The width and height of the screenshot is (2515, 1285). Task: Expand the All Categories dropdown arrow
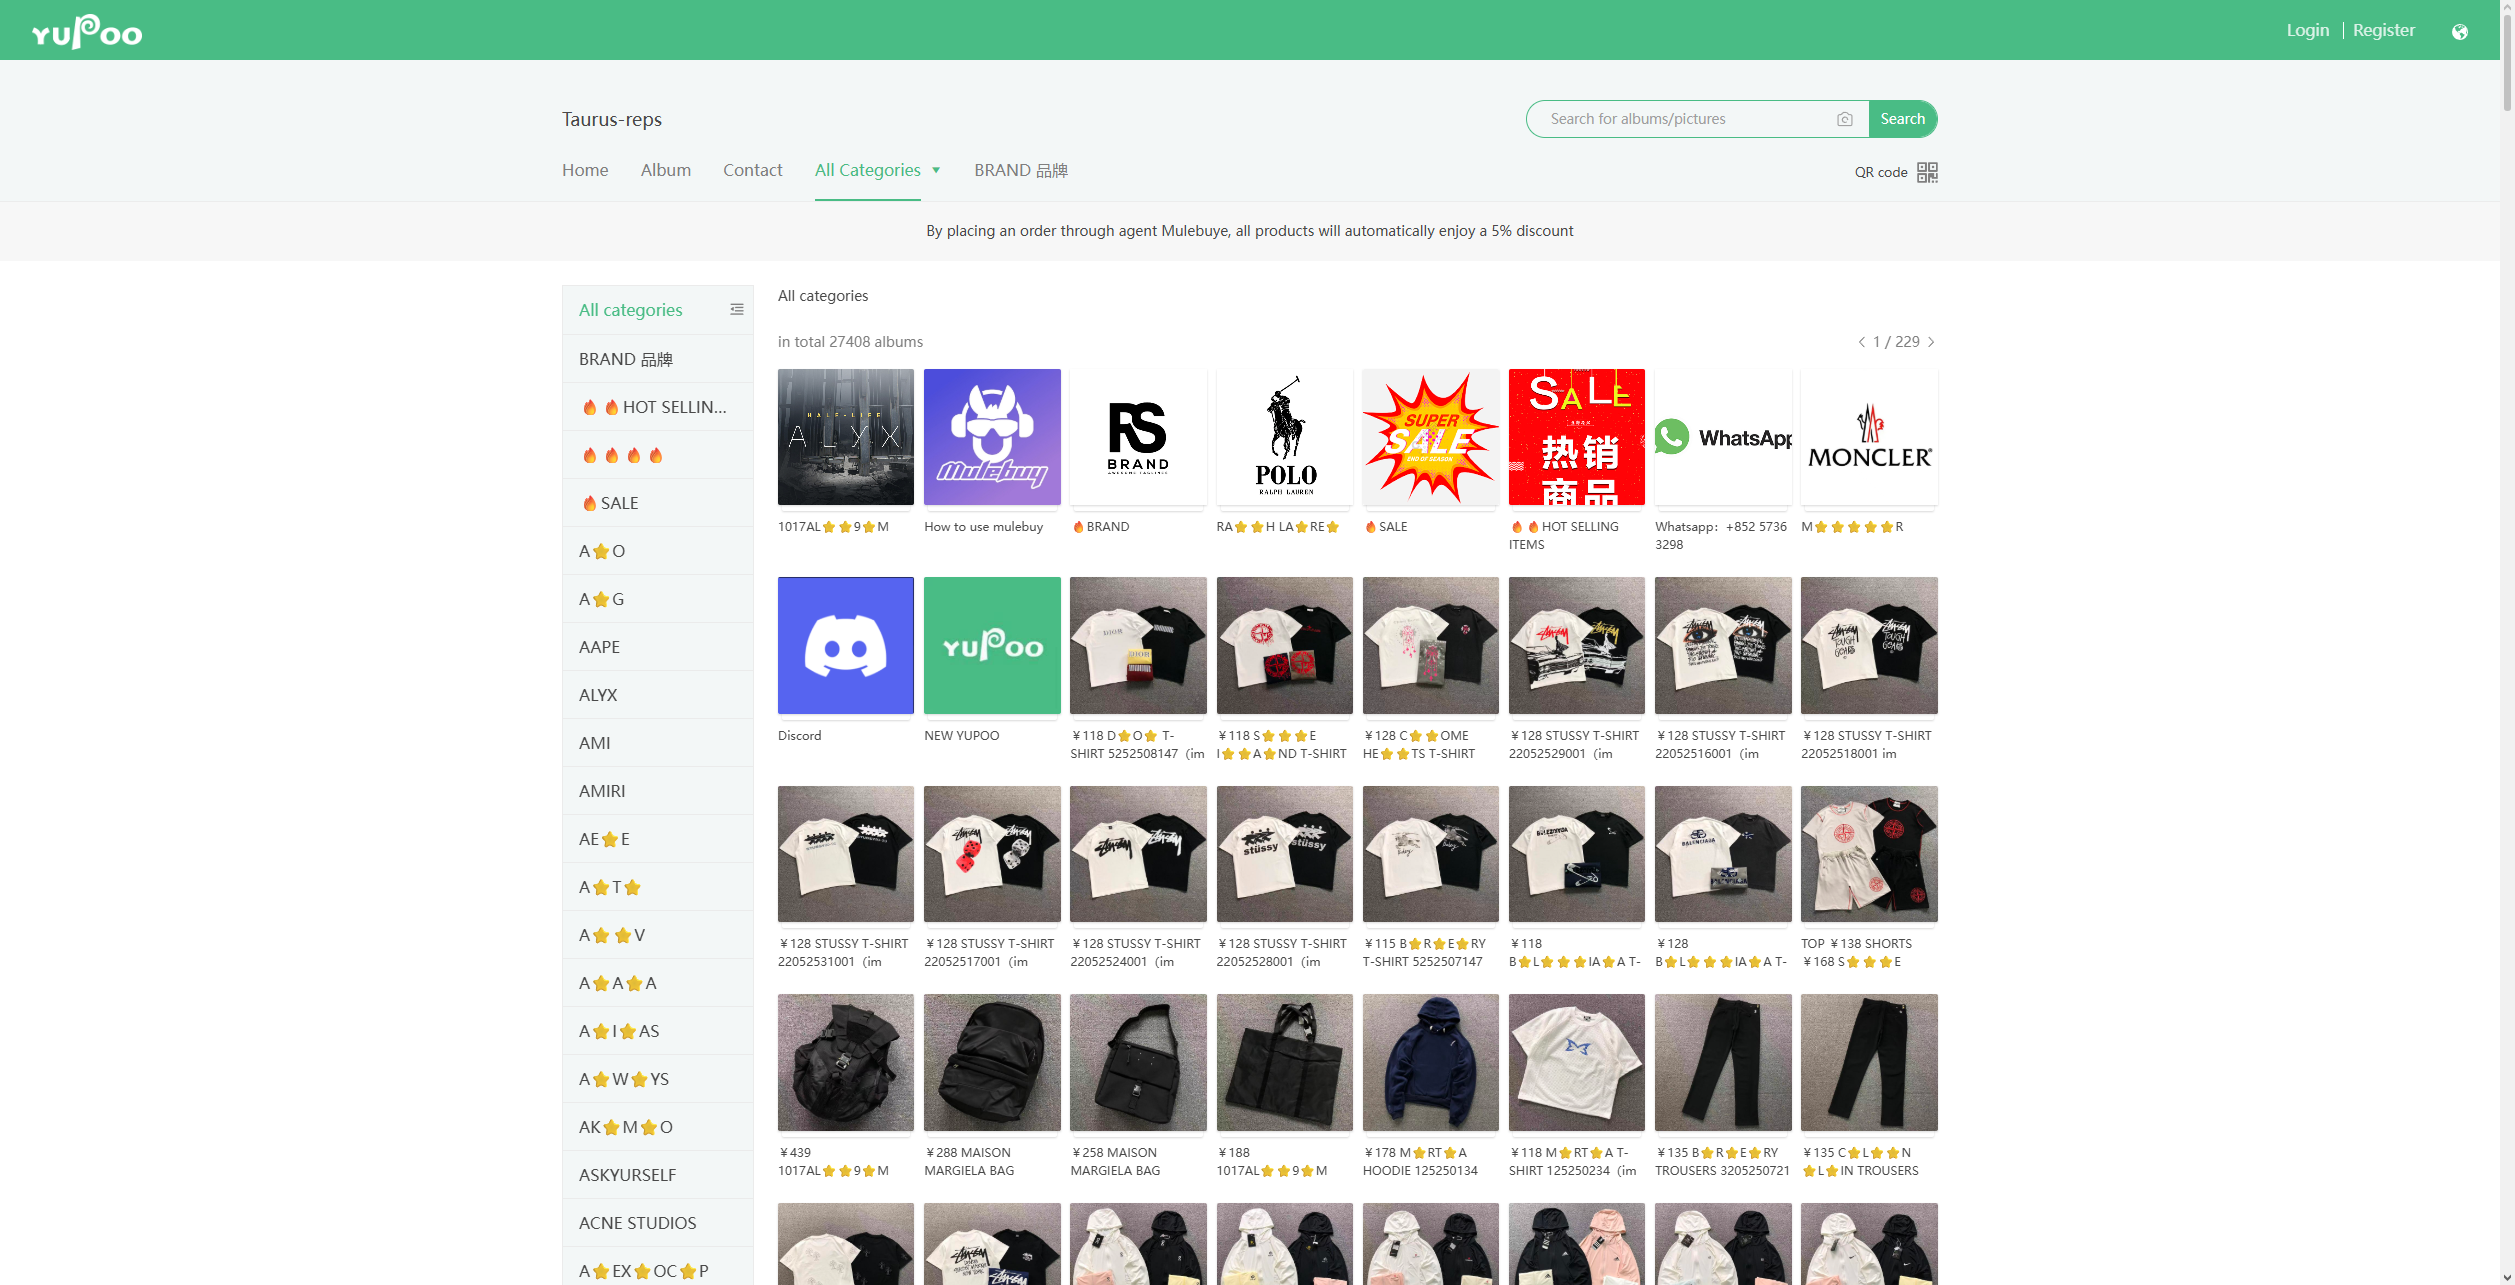[936, 171]
